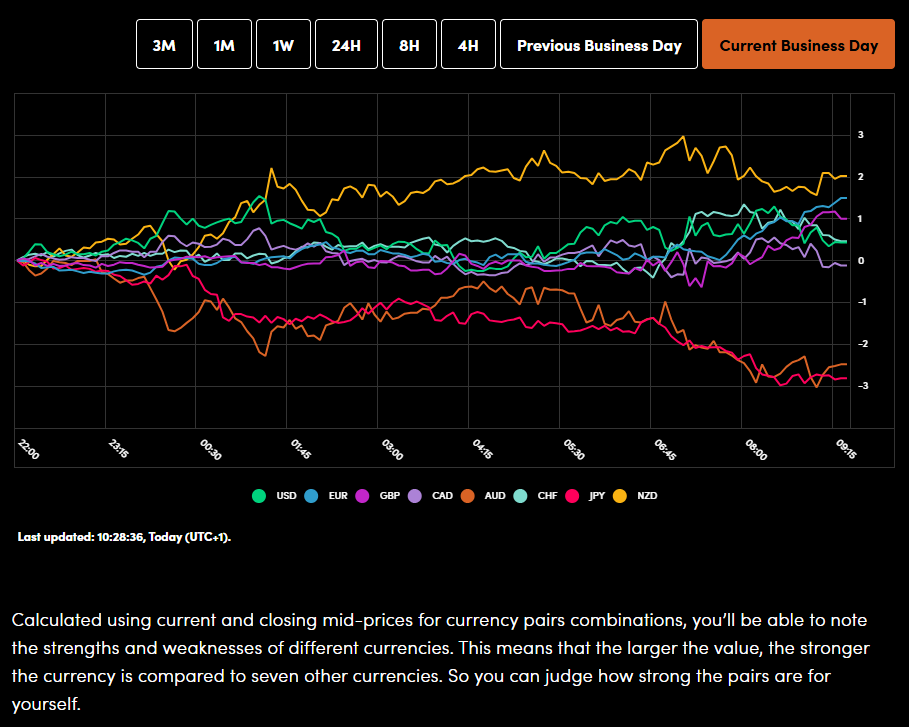Click the 22:00 x-axis time label

pos(29,449)
